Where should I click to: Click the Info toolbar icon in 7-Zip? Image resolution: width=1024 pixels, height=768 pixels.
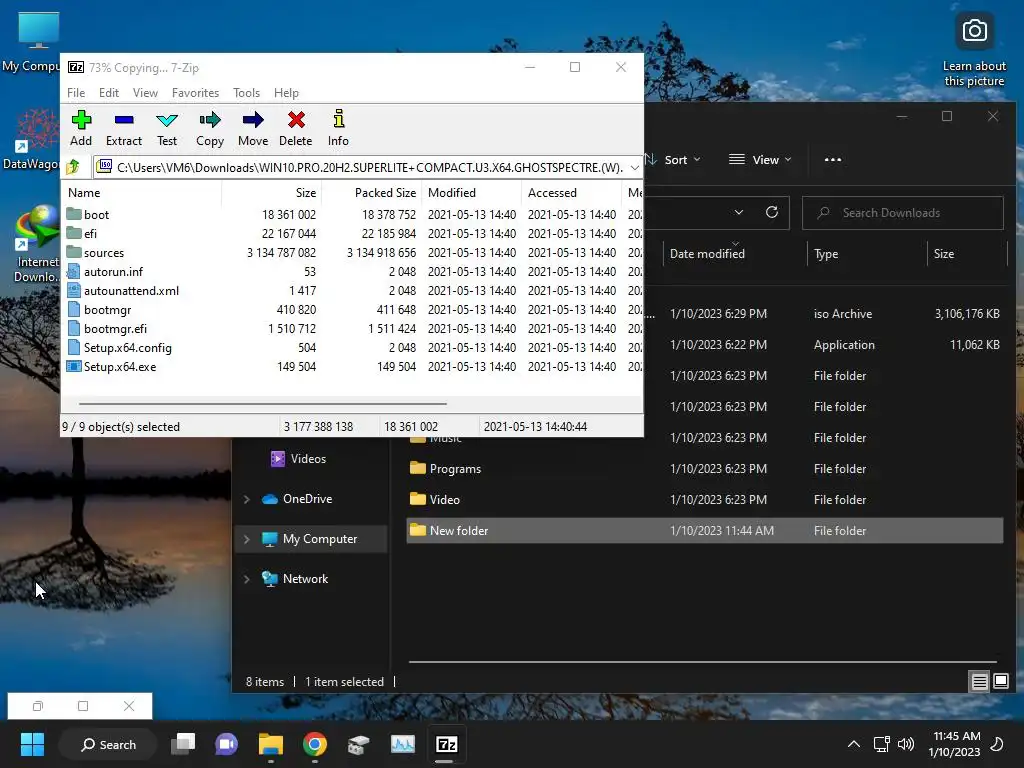tap(338, 128)
